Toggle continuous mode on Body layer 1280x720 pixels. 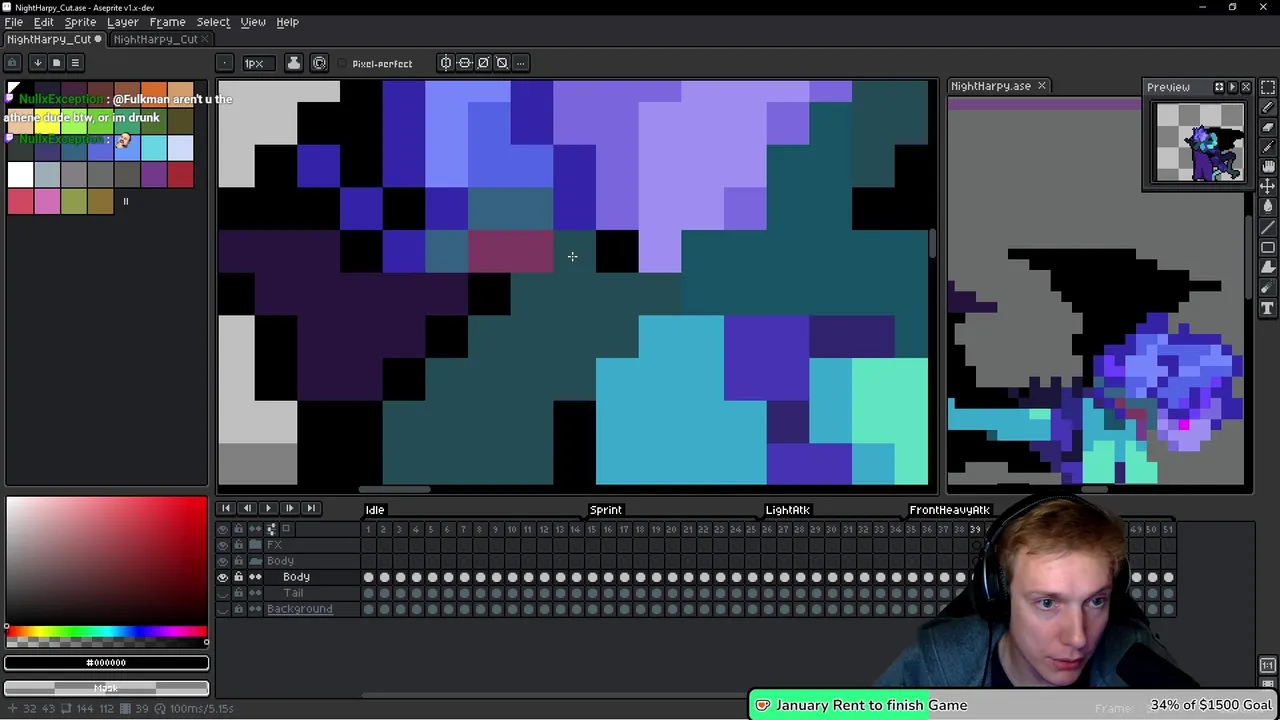[255, 577]
